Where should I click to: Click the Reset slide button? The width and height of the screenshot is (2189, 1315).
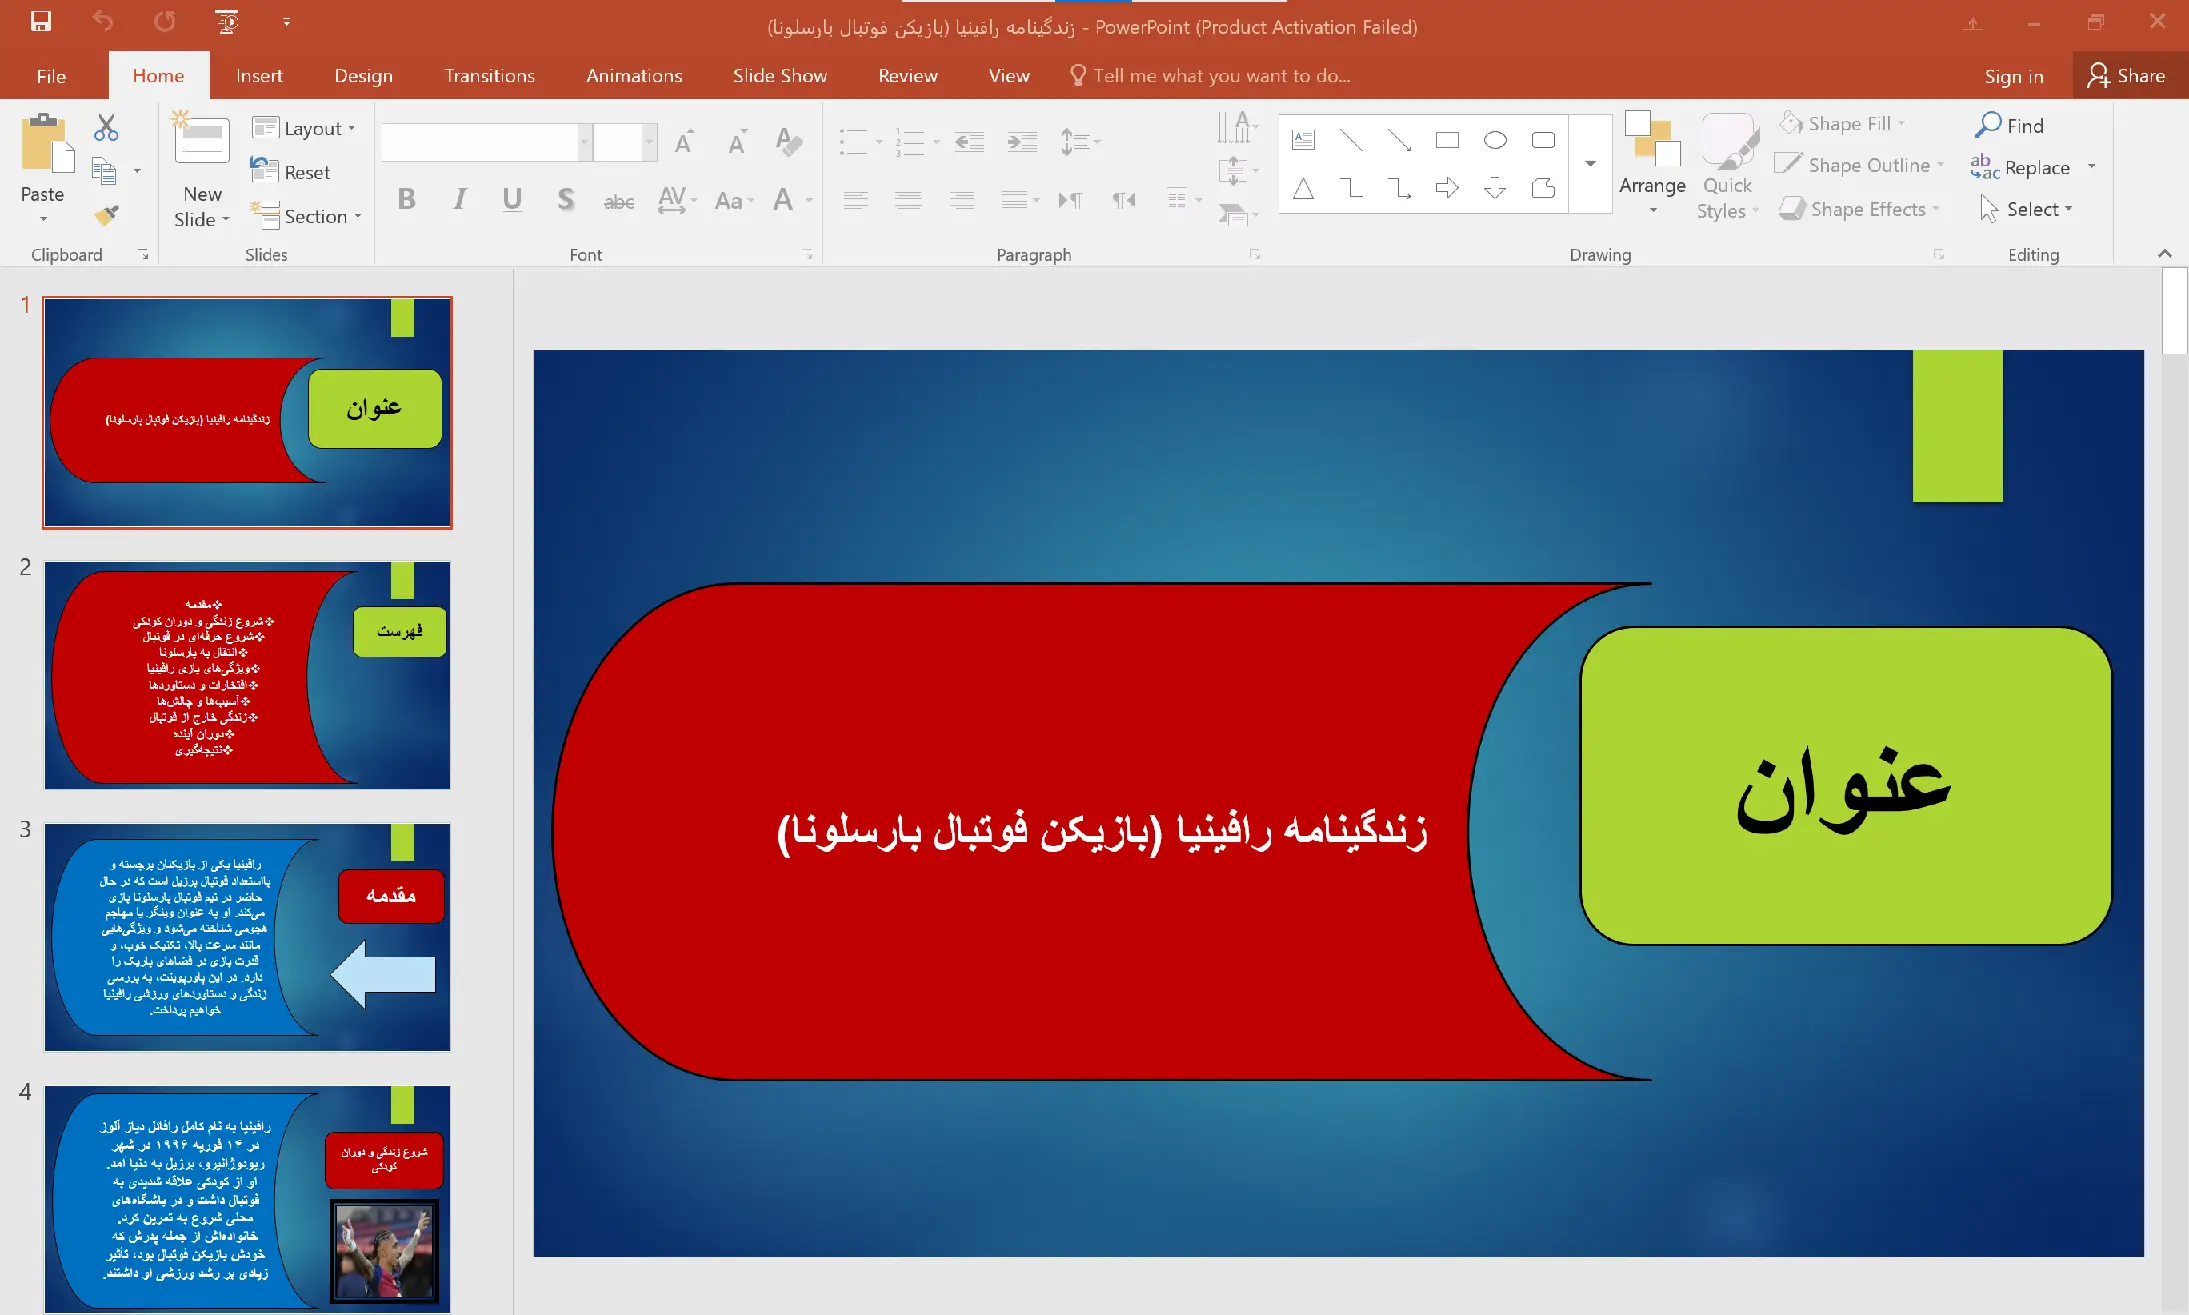[290, 172]
